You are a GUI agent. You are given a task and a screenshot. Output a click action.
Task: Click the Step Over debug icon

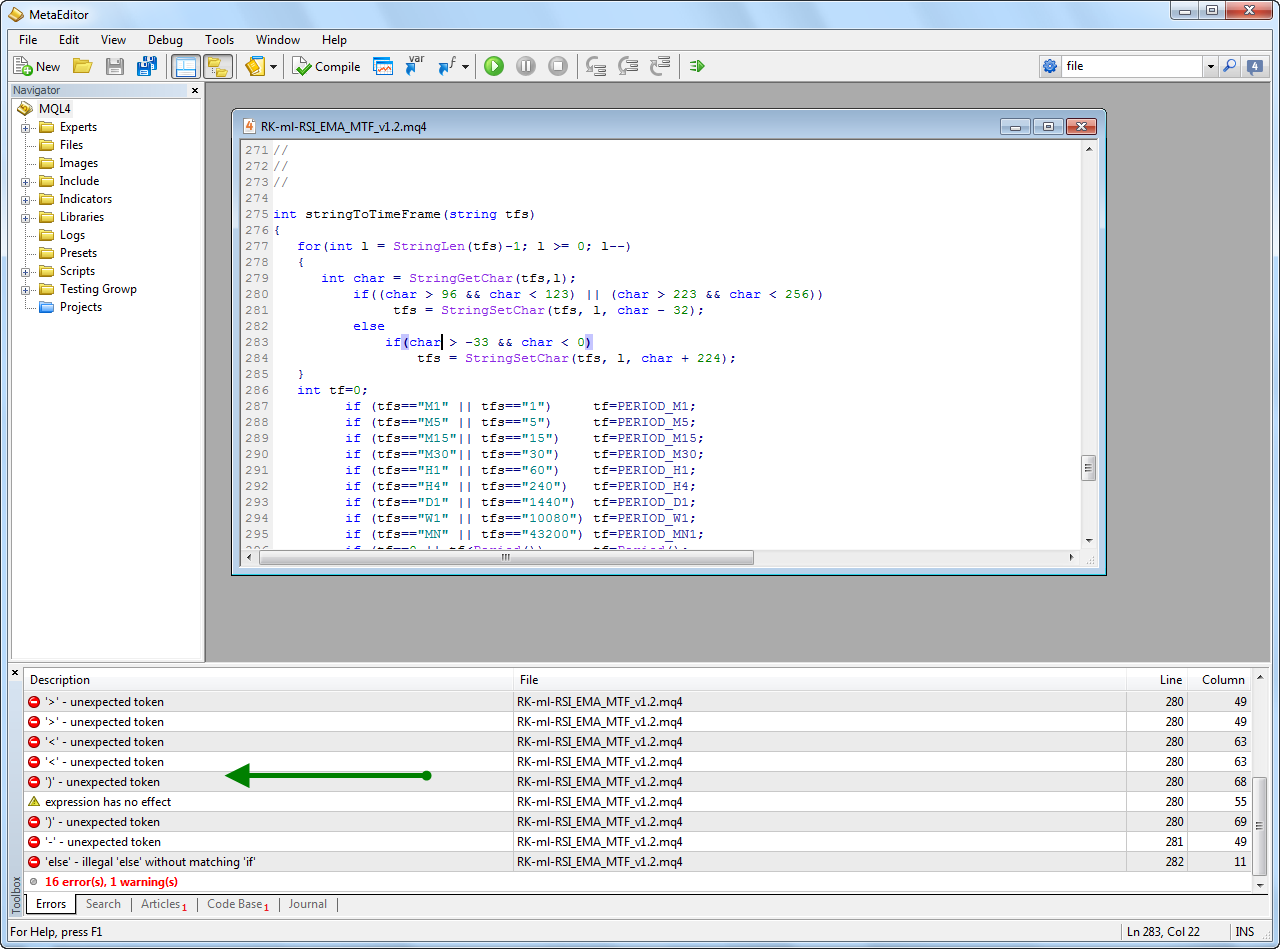pos(628,66)
